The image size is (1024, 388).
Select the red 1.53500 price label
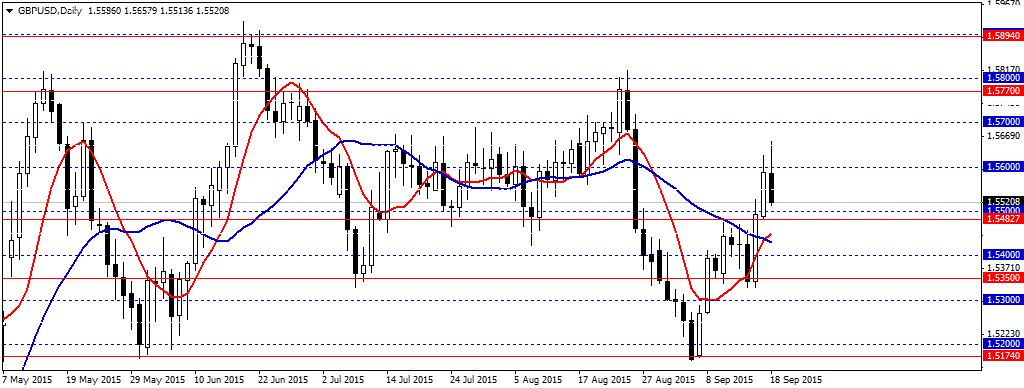[x=1002, y=278]
